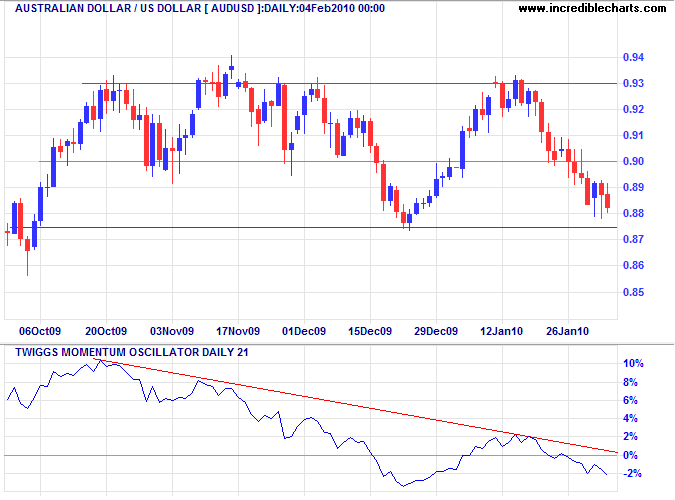The width and height of the screenshot is (675, 500).
Task: Click the 01Dec09 date label
Action: (x=304, y=331)
